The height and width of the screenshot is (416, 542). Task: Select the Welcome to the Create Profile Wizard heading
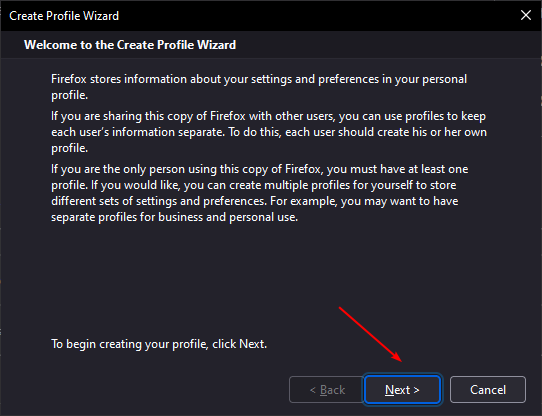(x=130, y=45)
